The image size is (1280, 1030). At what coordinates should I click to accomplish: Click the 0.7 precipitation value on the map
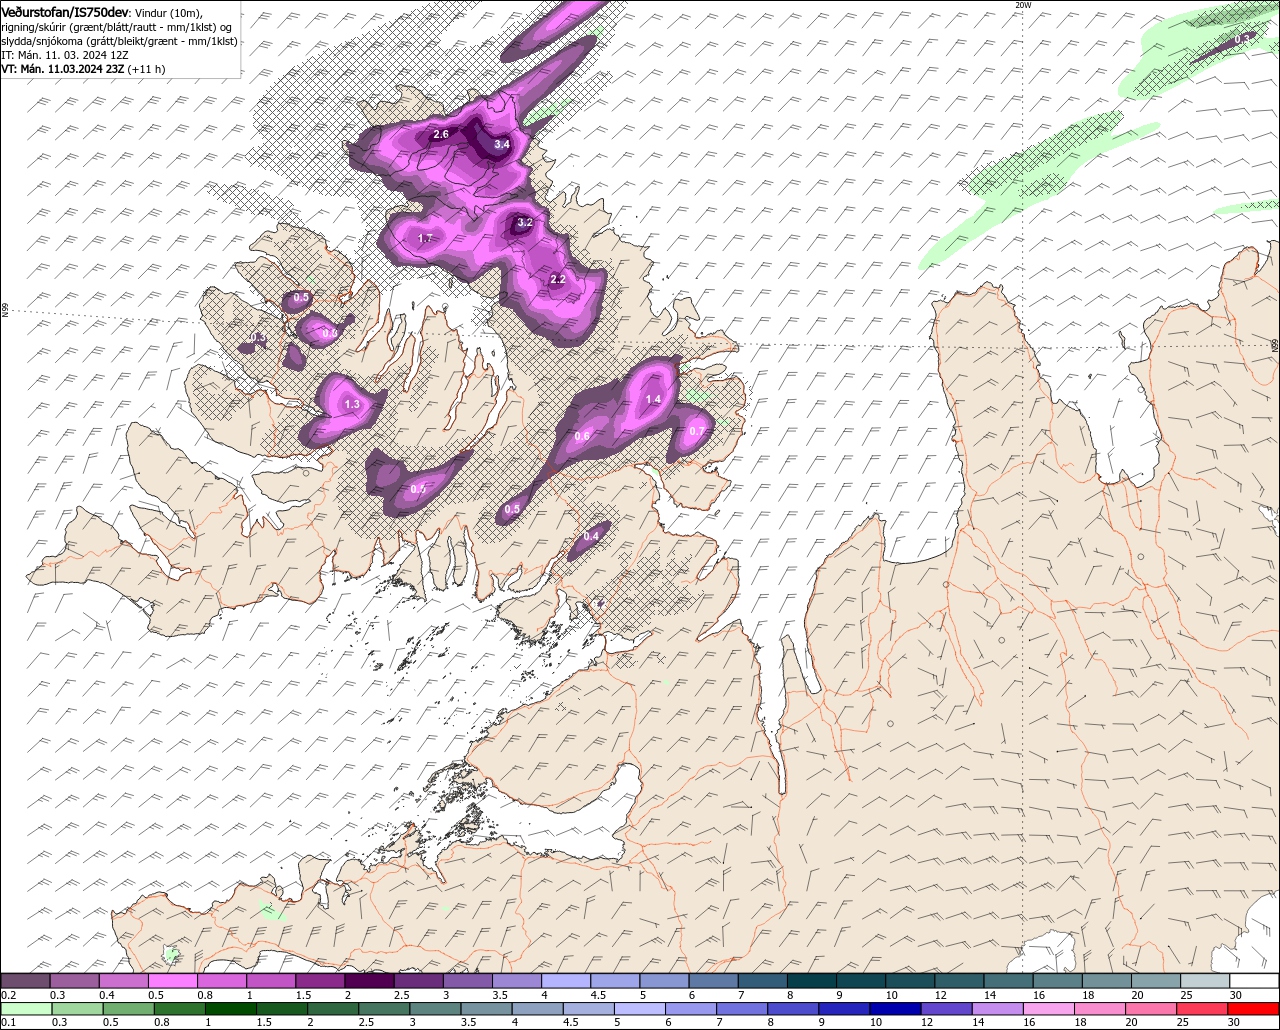tap(697, 431)
